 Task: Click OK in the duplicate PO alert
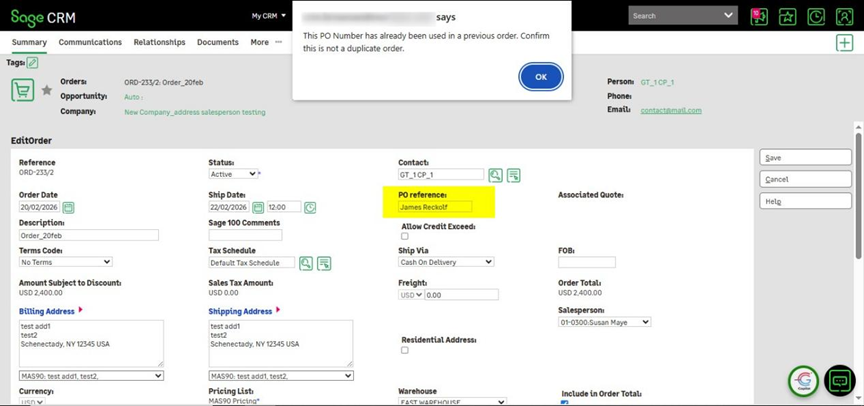(540, 77)
